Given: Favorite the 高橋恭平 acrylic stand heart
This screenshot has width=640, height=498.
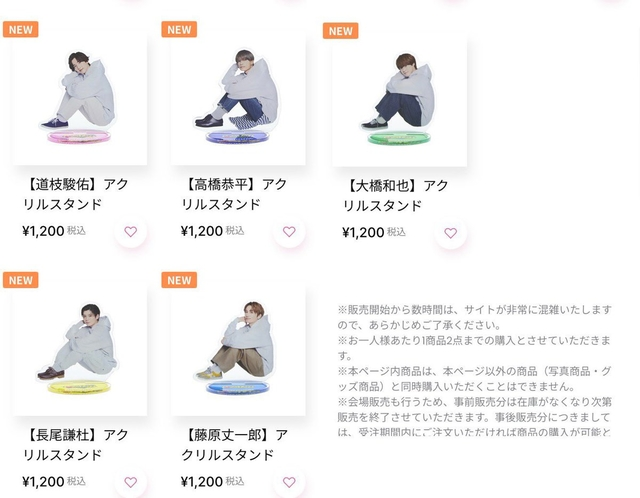Looking at the screenshot, I should tap(289, 232).
